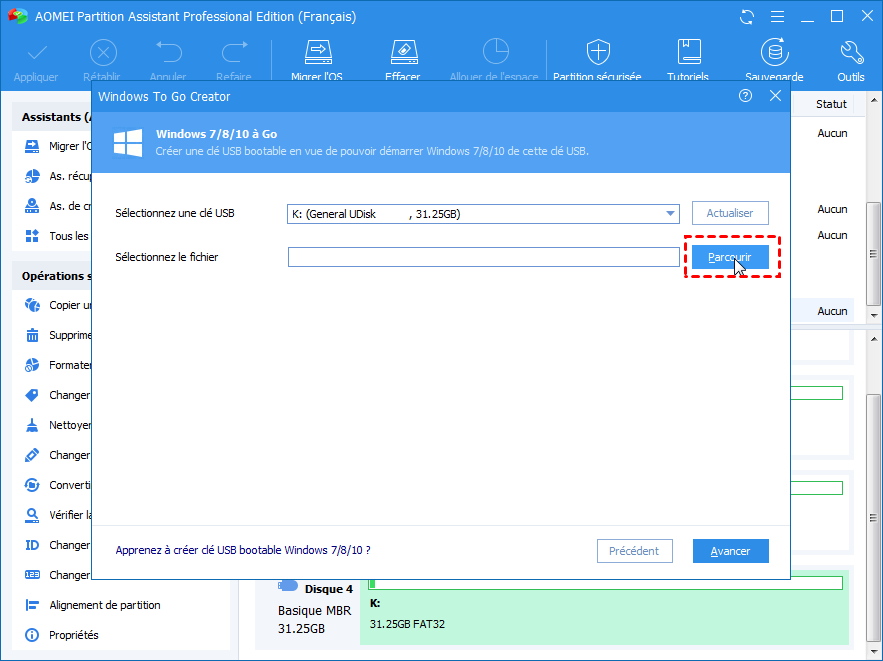
Task: Select the Effacer toolbar icon
Action: [403, 52]
